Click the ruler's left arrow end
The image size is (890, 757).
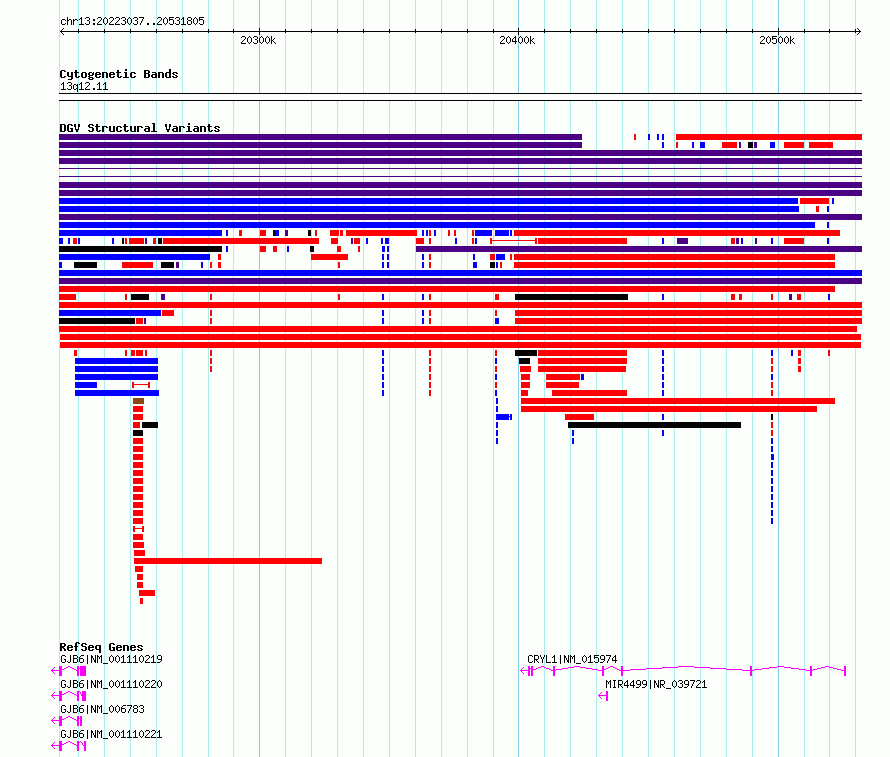click(x=62, y=31)
